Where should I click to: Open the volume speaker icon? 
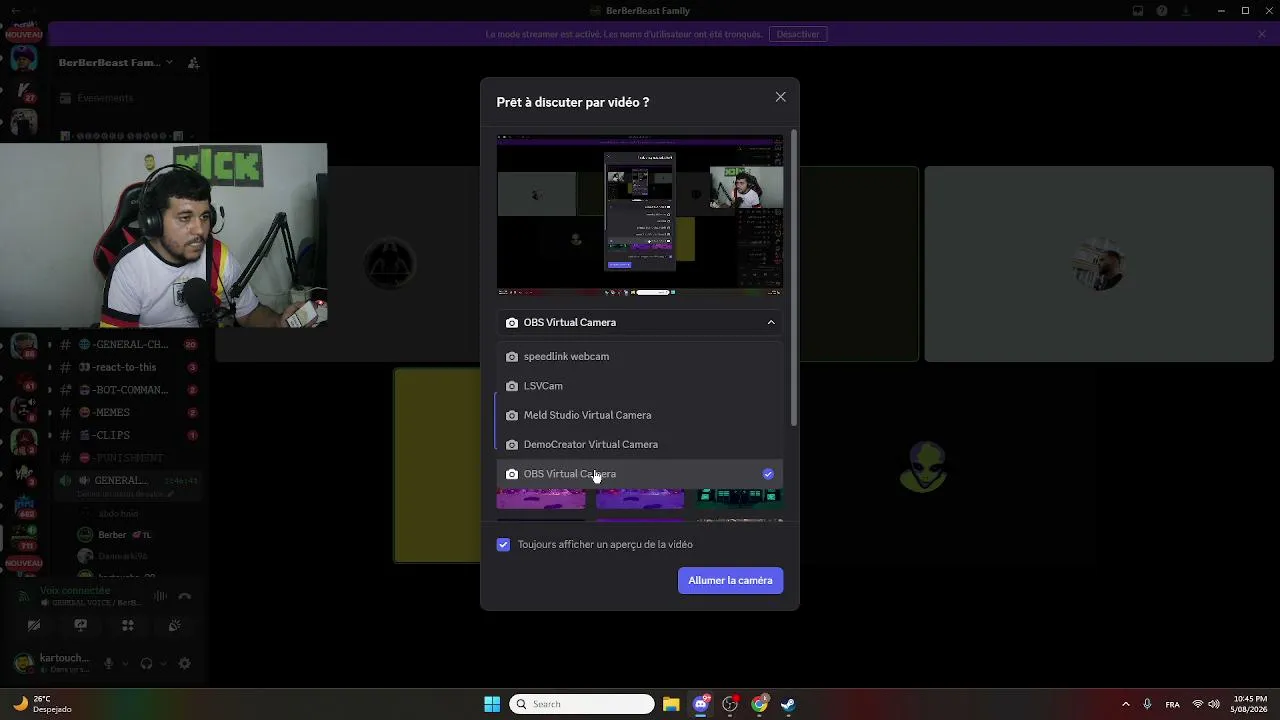pyautogui.click(x=1214, y=704)
